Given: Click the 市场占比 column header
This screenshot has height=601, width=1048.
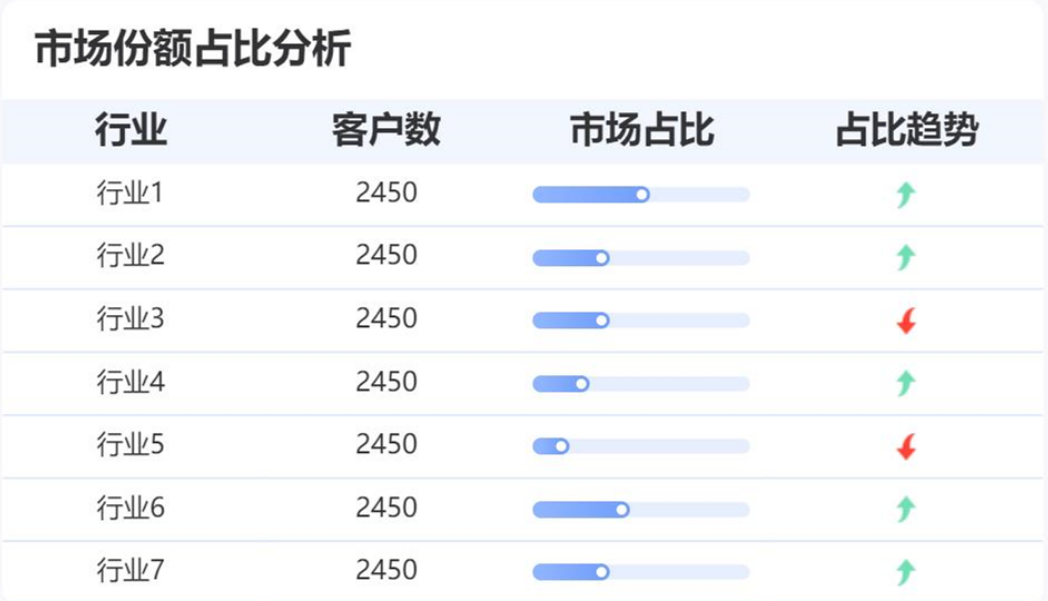Looking at the screenshot, I should coord(641,131).
